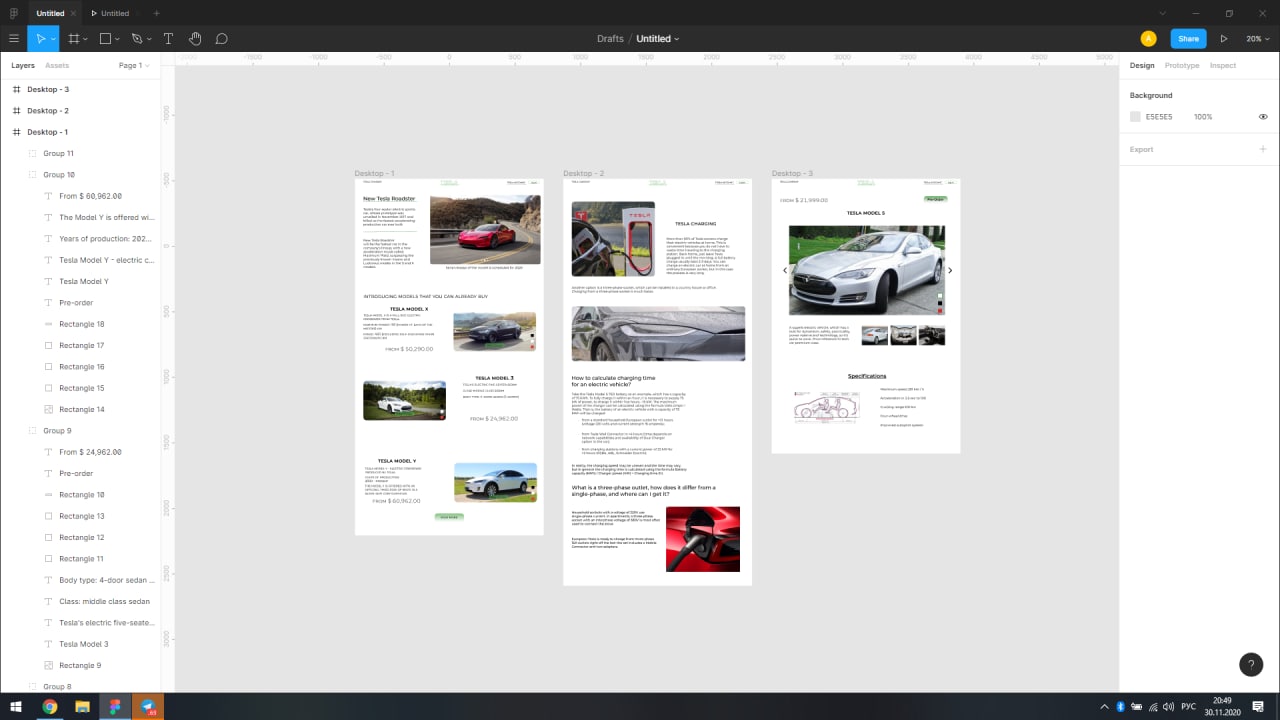Select the Text tool
This screenshot has width=1280, height=720.
click(x=168, y=39)
